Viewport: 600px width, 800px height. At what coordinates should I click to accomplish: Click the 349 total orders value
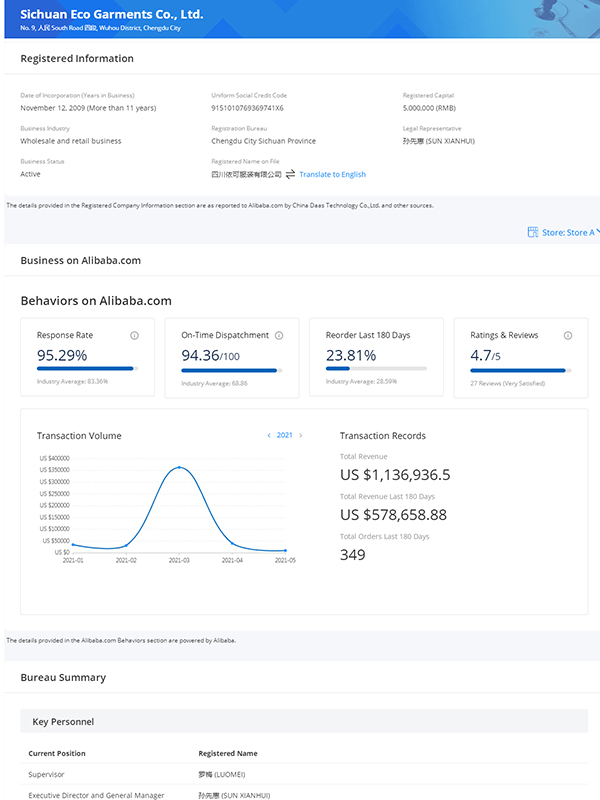coord(353,555)
